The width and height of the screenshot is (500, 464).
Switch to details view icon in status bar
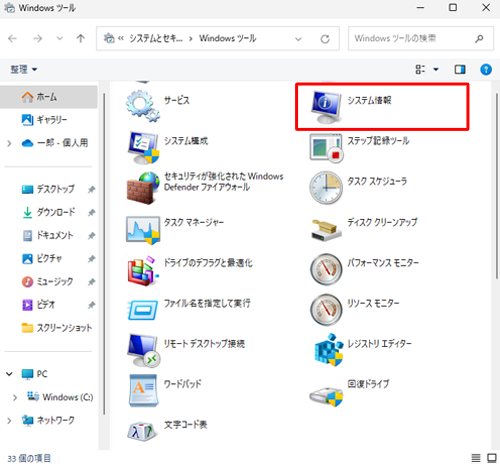[x=476, y=458]
